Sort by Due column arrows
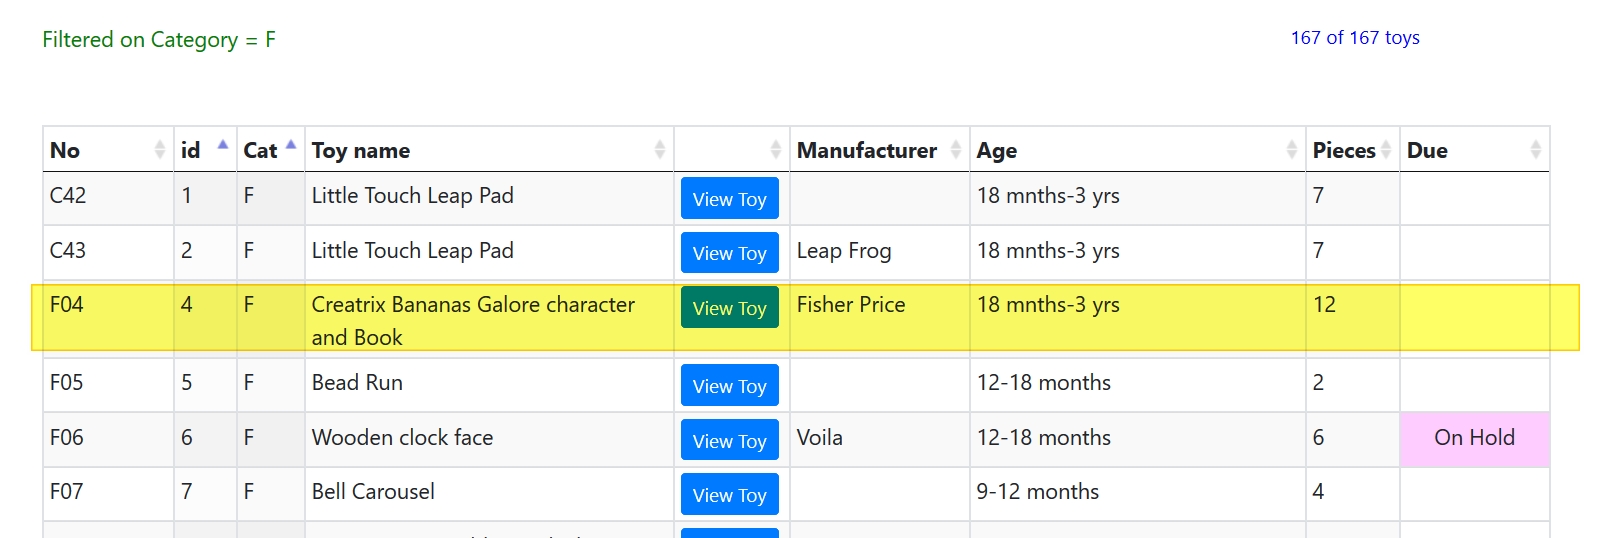The width and height of the screenshot is (1601, 538). 1536,150
